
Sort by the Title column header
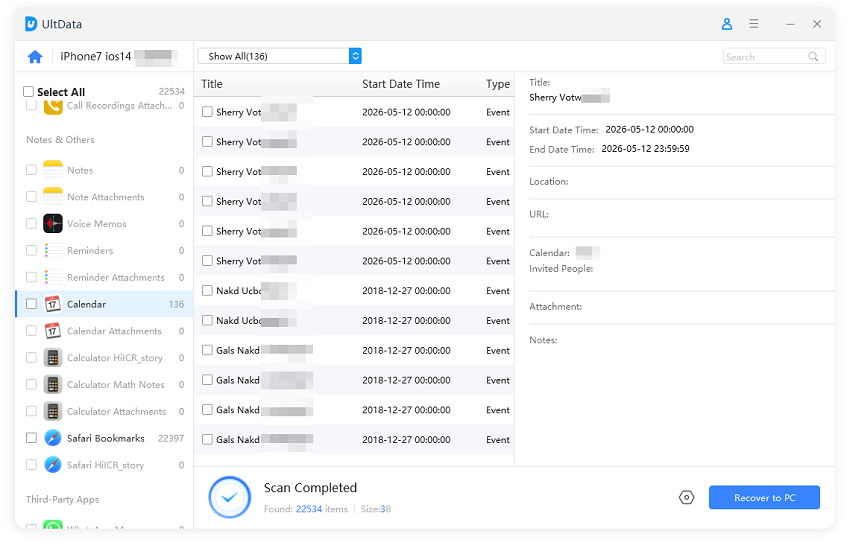pyautogui.click(x=212, y=84)
